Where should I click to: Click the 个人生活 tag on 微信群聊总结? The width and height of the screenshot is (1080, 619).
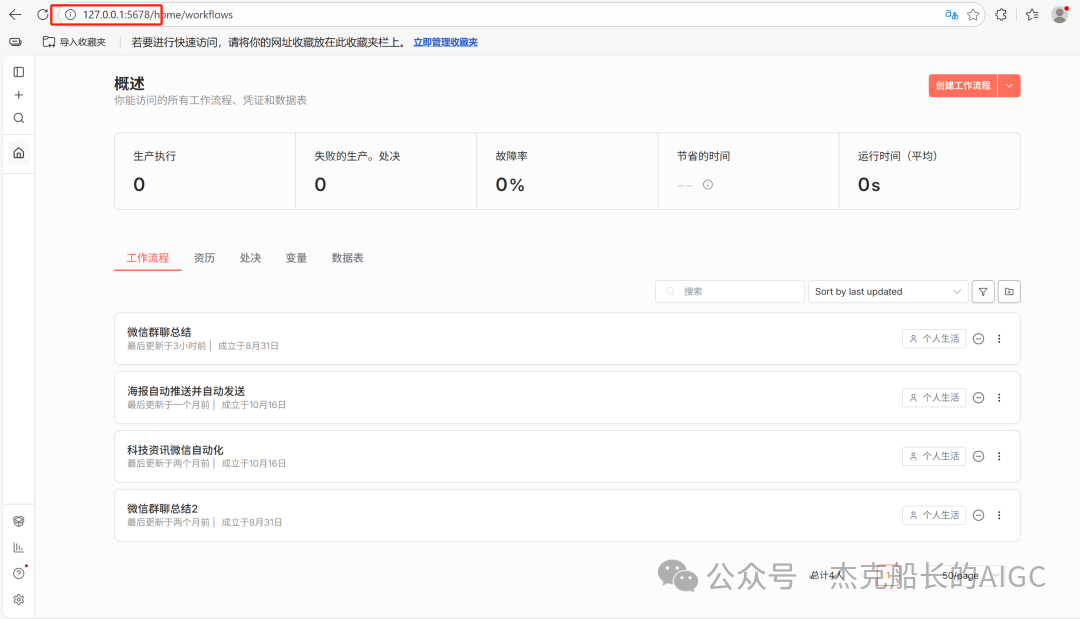click(x=934, y=339)
